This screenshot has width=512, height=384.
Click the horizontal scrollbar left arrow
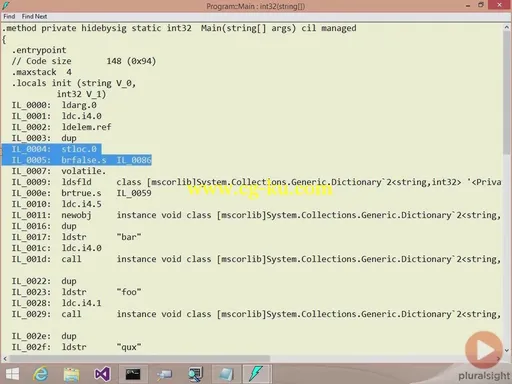point(5,359)
